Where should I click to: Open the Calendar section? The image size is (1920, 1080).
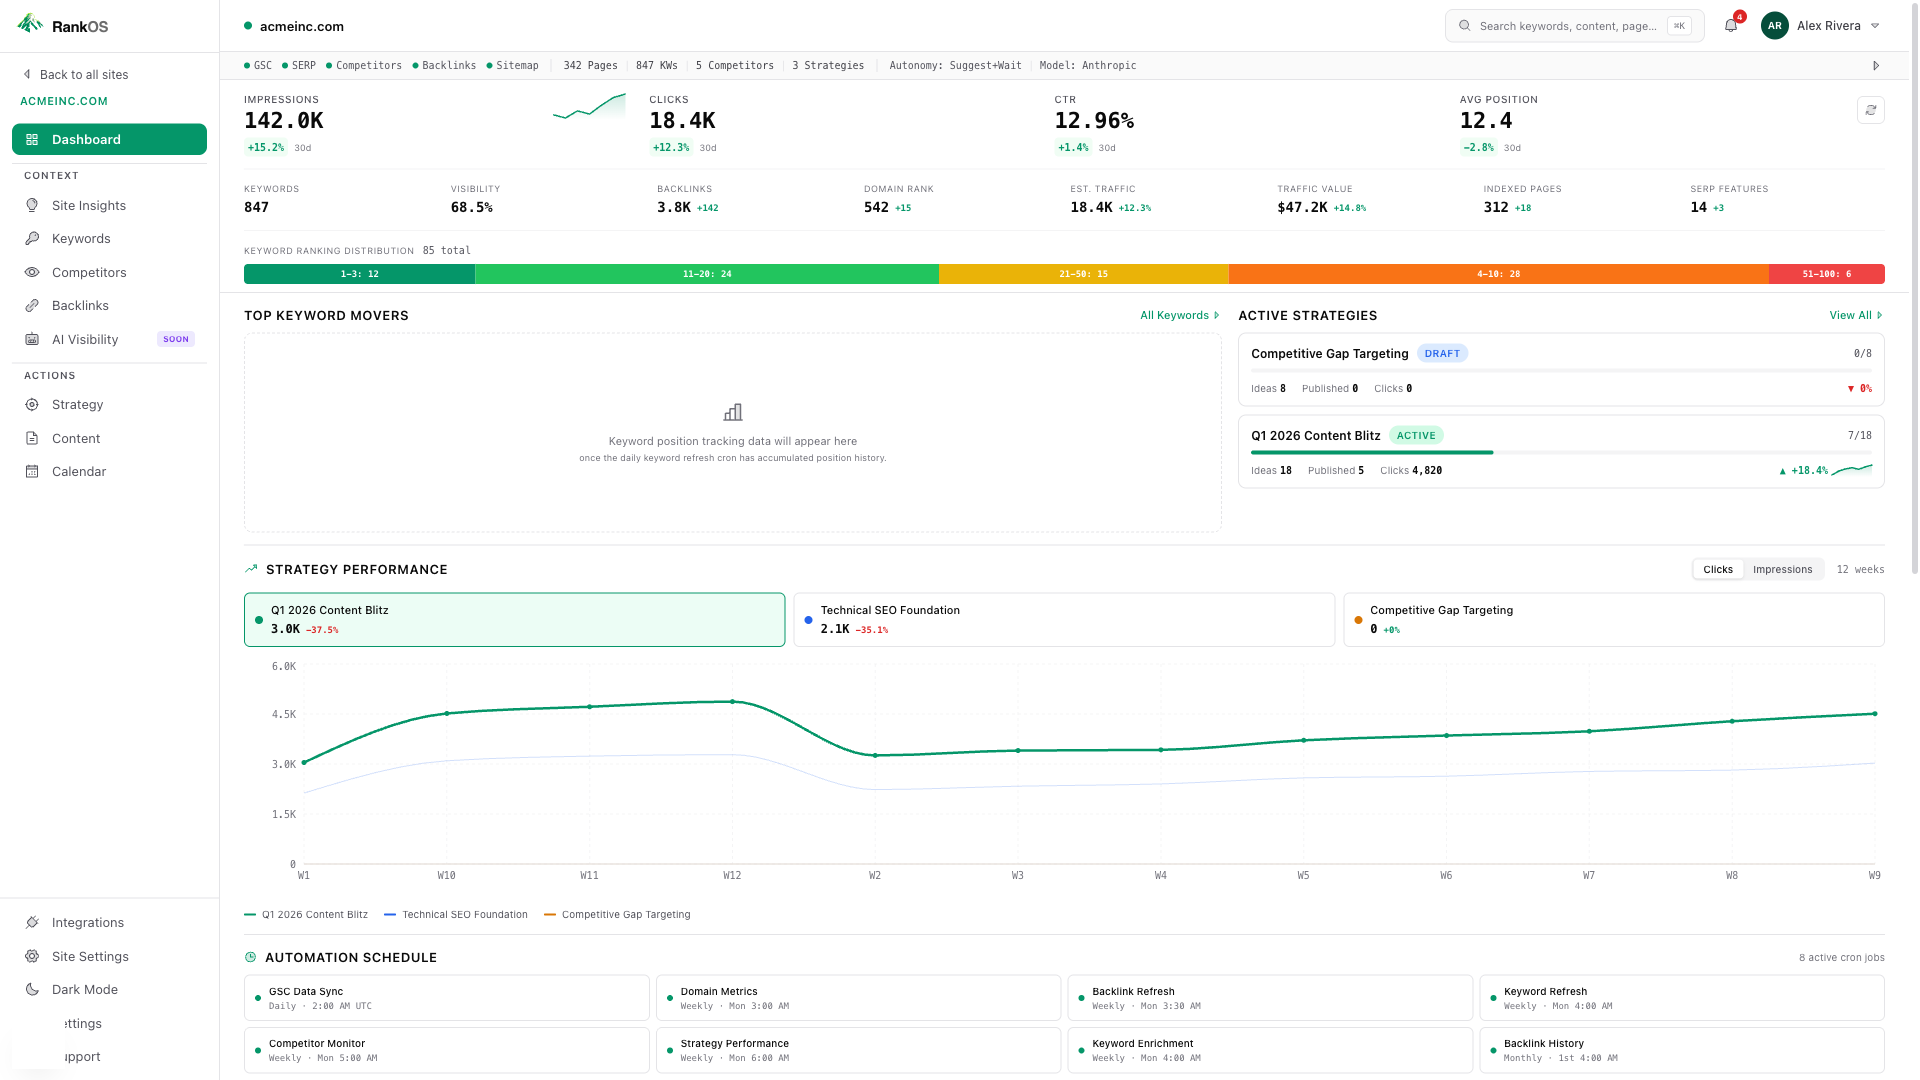[x=79, y=471]
